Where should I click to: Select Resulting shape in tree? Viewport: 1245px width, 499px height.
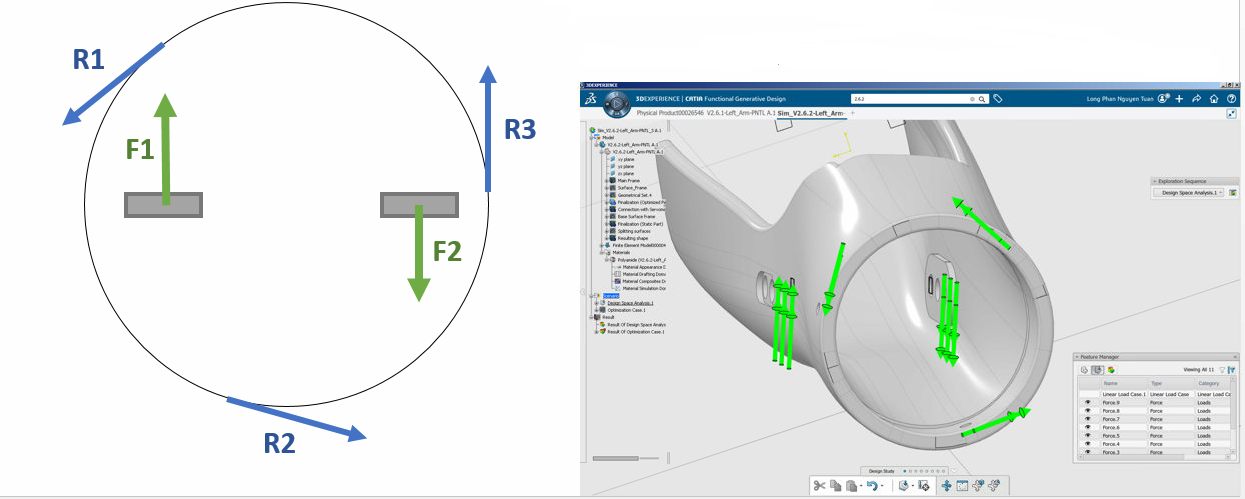(632, 238)
